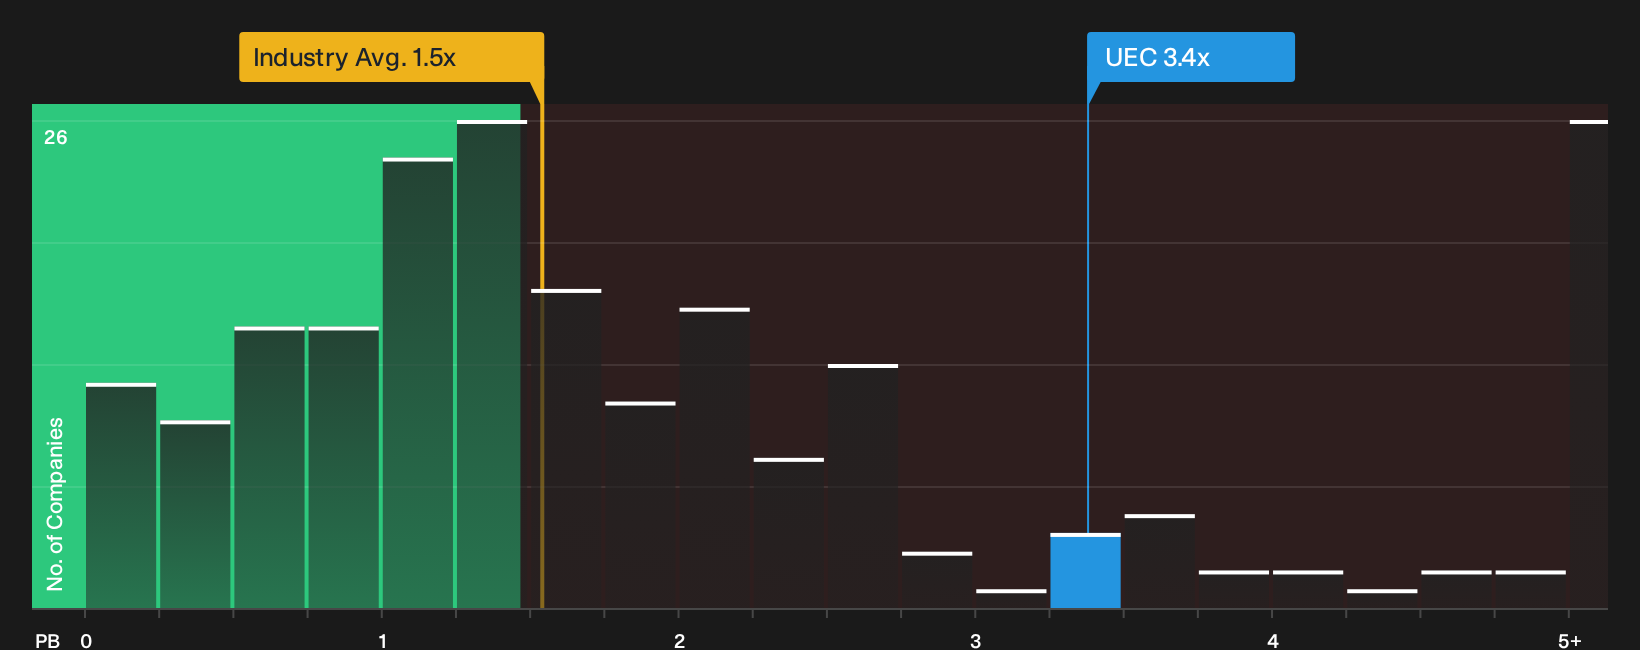Select the blue UEC highlighted bar
Image resolution: width=1640 pixels, height=650 pixels.
[1085, 571]
